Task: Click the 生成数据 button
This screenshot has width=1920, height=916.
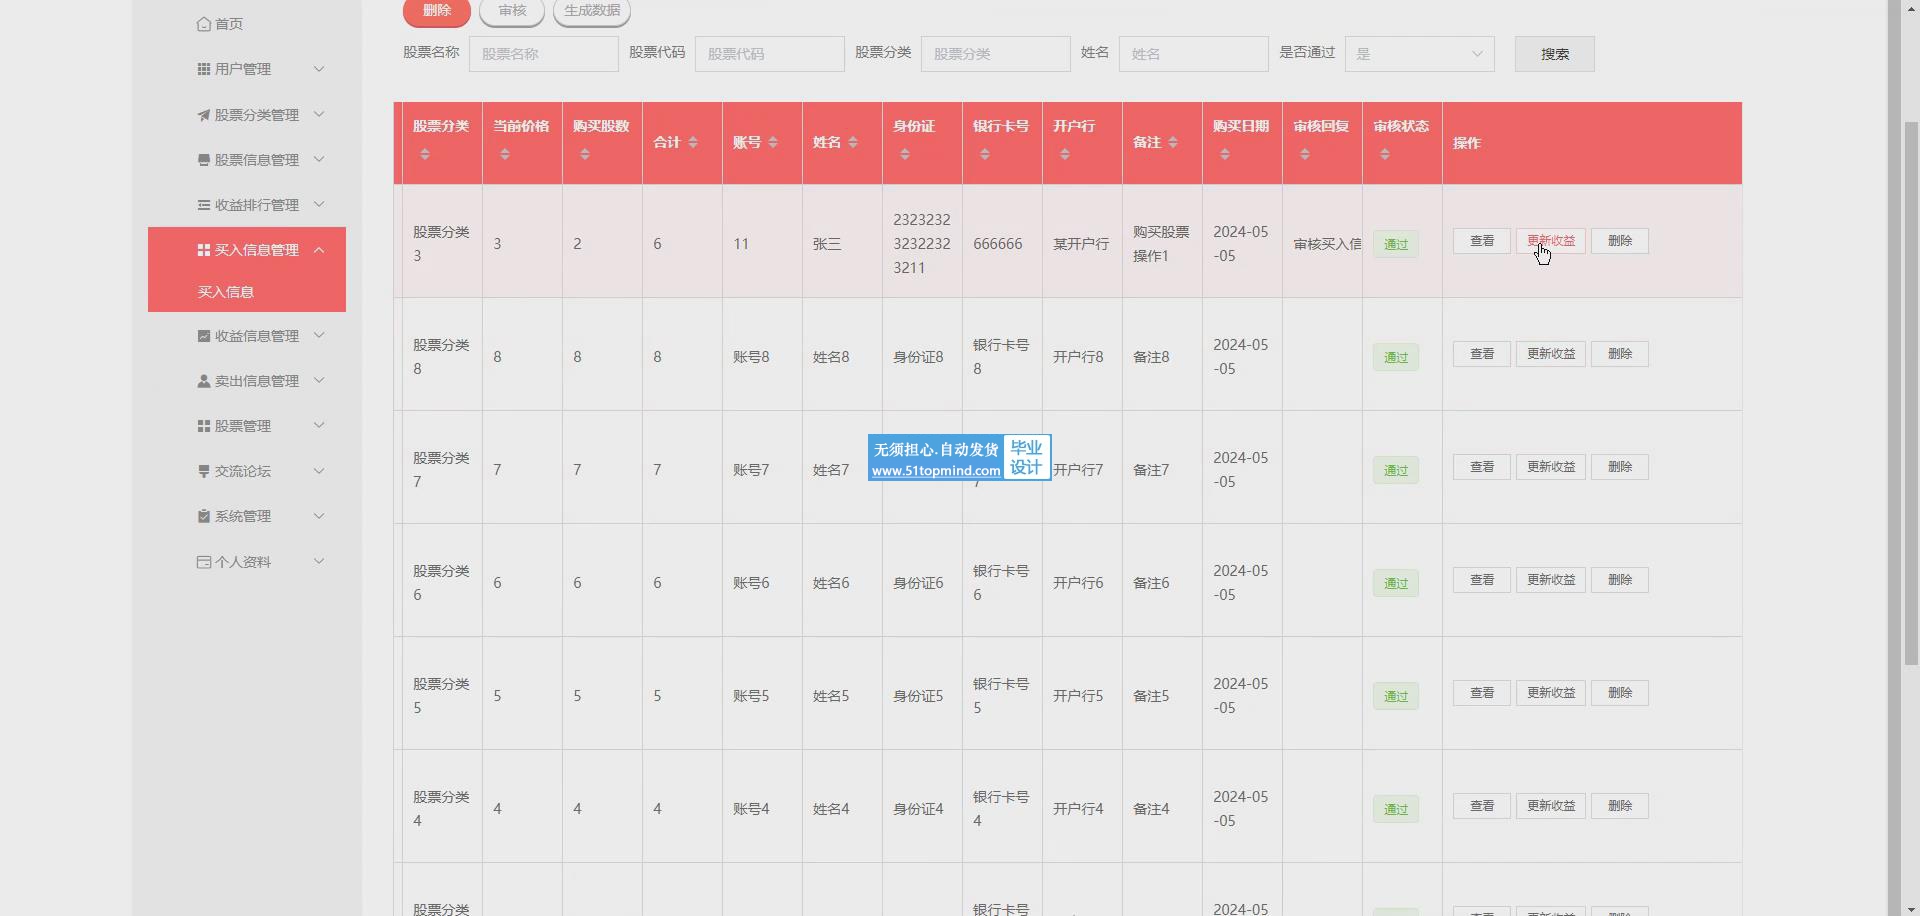Action: 592,11
